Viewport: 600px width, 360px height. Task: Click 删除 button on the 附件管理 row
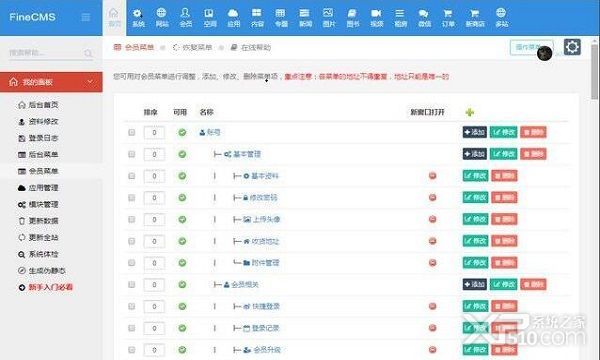504,263
